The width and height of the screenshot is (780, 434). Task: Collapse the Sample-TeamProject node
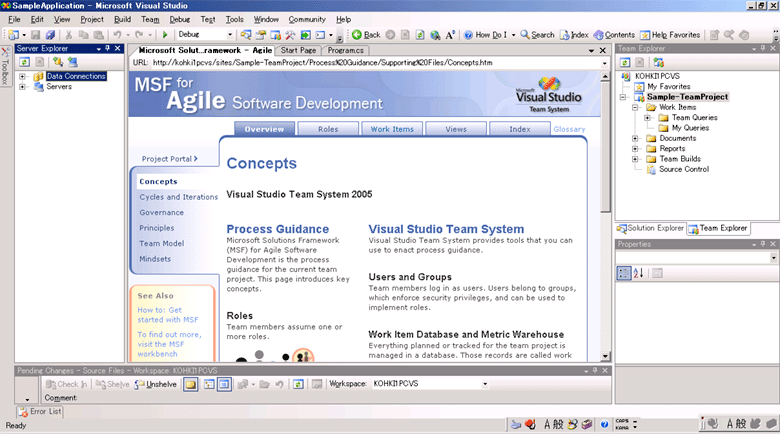623,97
